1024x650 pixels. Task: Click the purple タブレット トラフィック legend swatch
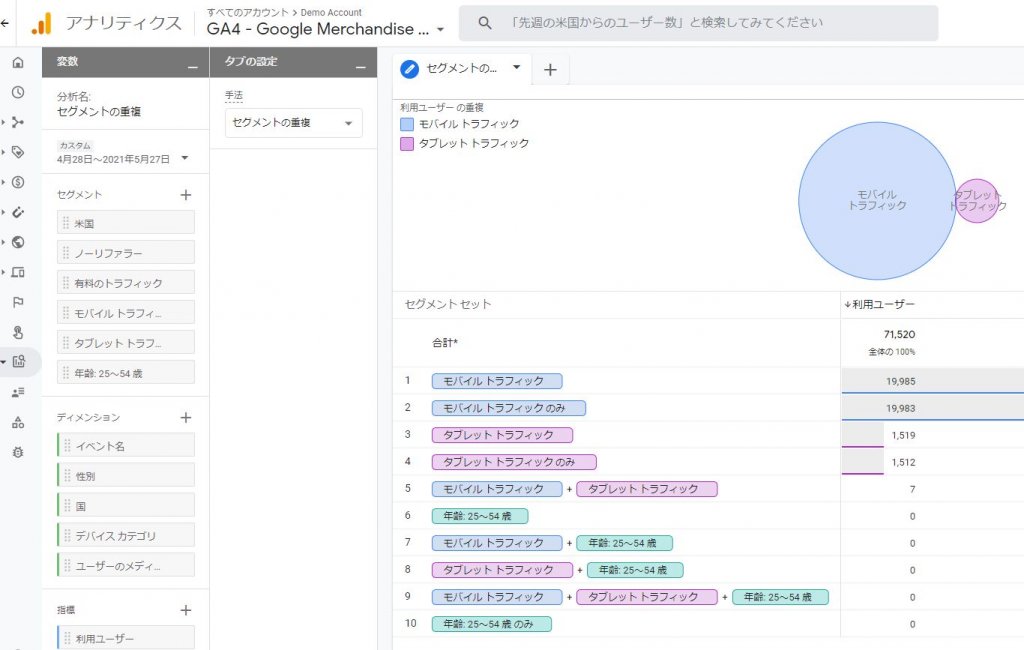407,144
